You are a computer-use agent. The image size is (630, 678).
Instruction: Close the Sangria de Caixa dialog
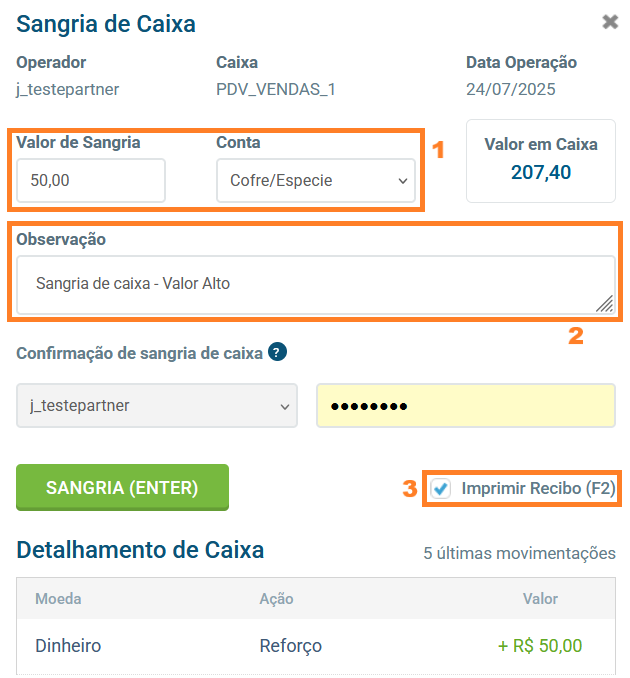610,22
